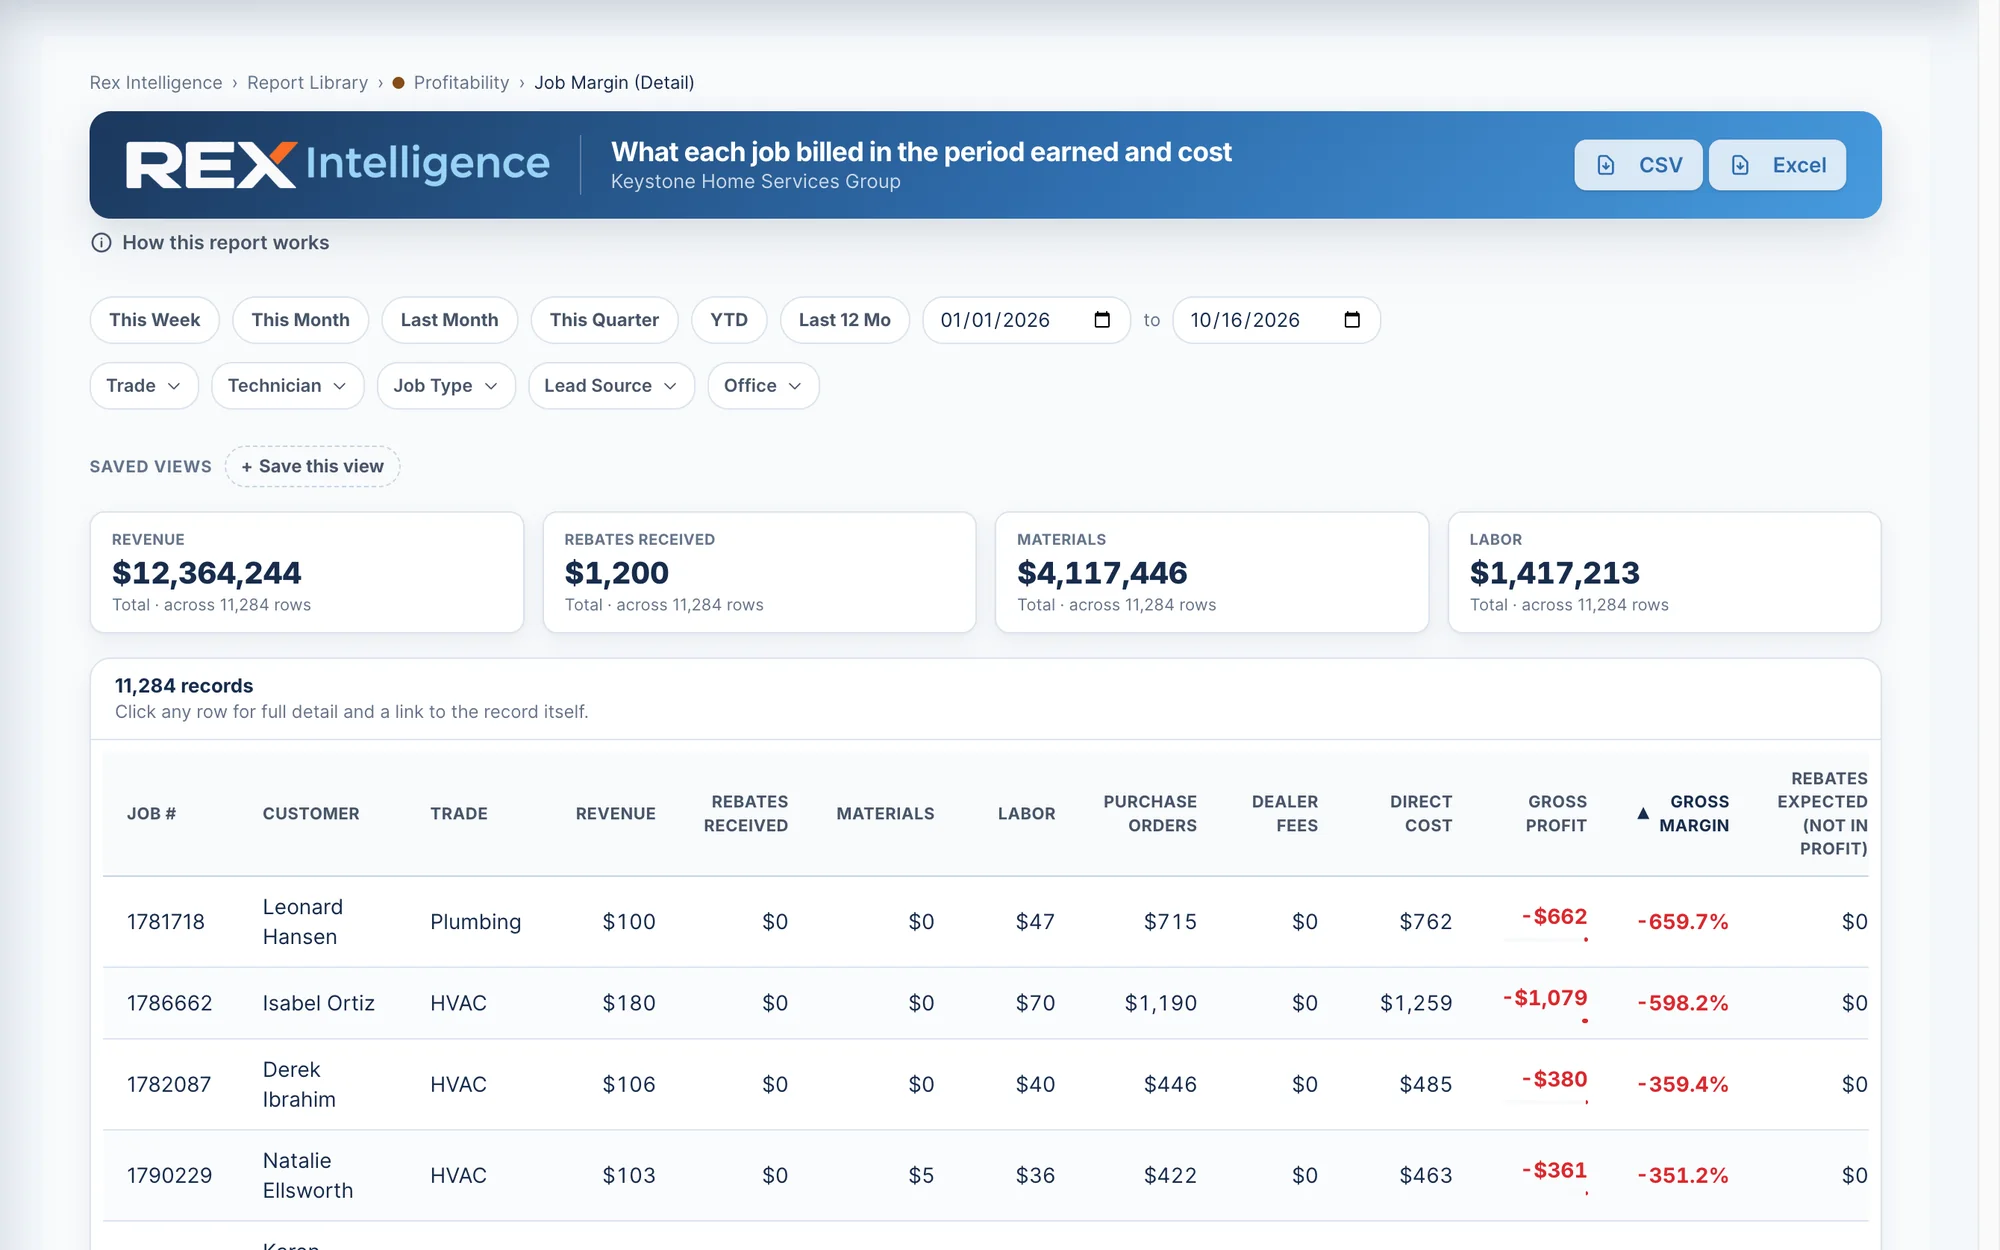
Task: Open the end date calendar picker icon
Action: point(1352,320)
